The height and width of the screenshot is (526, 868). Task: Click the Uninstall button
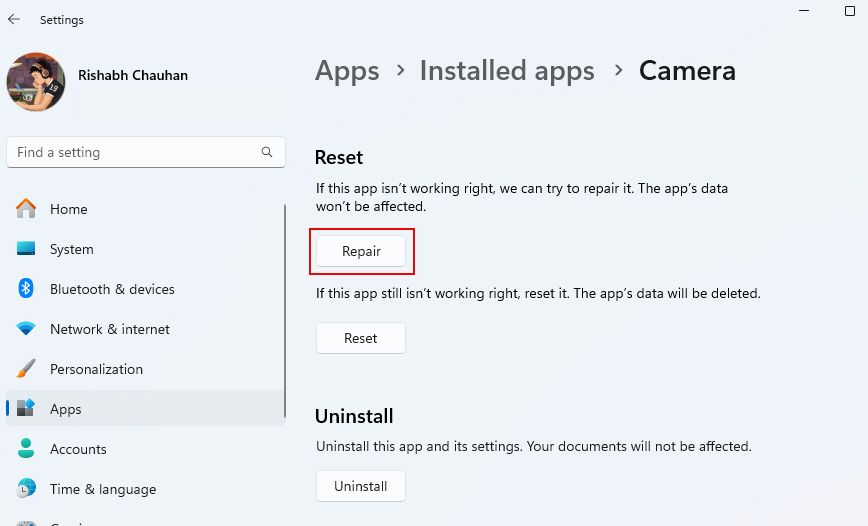point(361,486)
